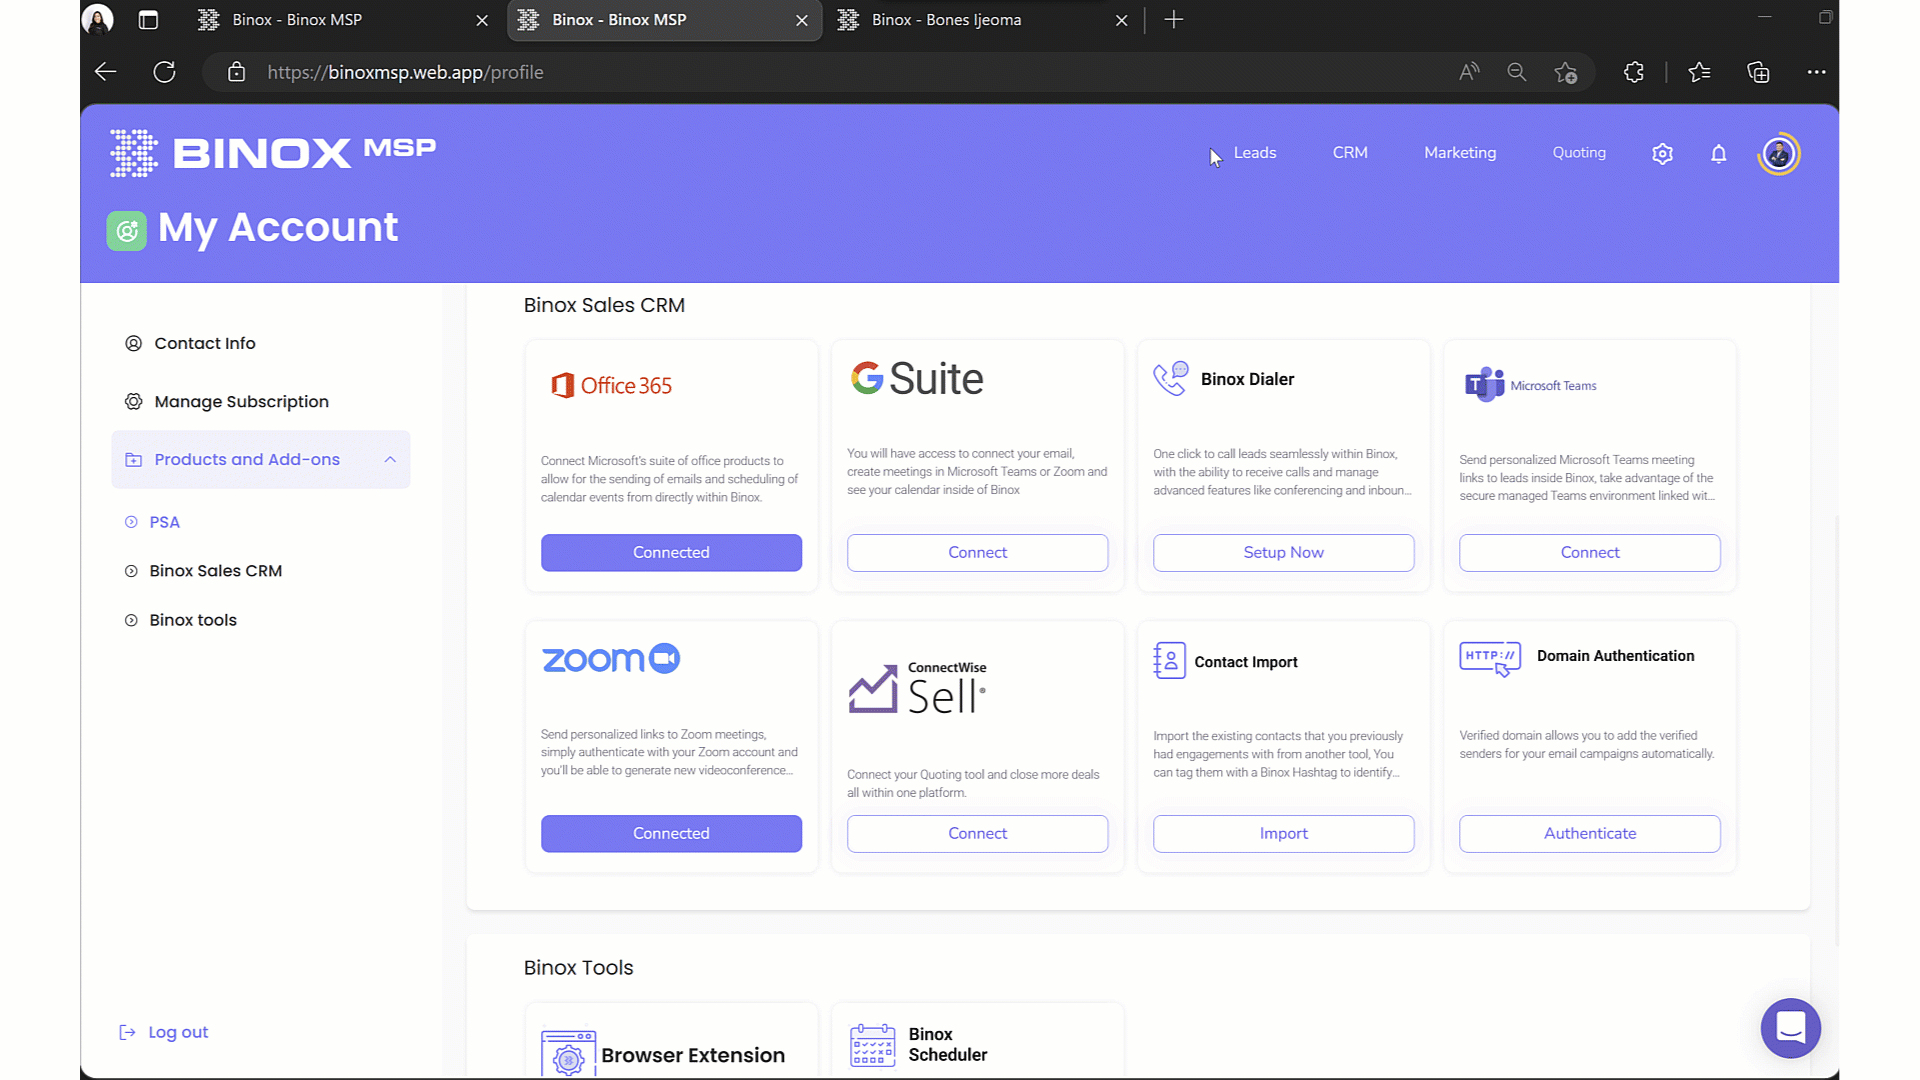Screen dimensions: 1920x1080
Task: Click the G Suite logo
Action: click(x=917, y=379)
